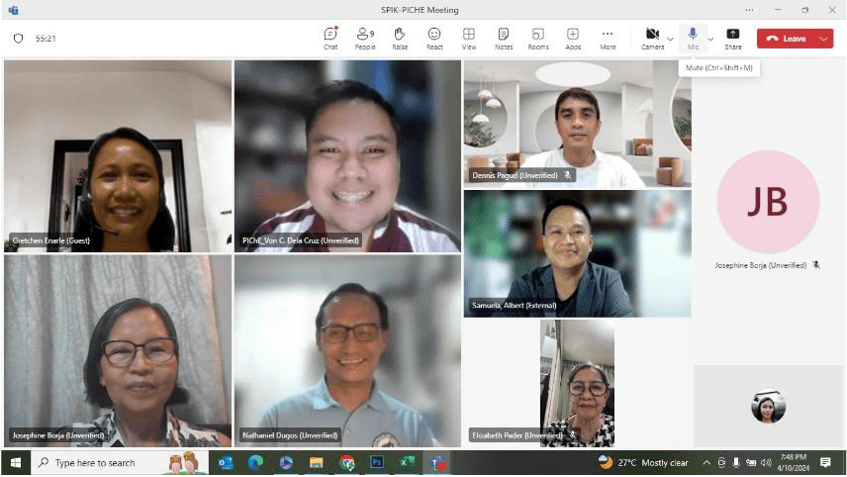Viewport: 847px width, 477px height.
Task: Open Outlook from the taskbar
Action: (x=225, y=463)
